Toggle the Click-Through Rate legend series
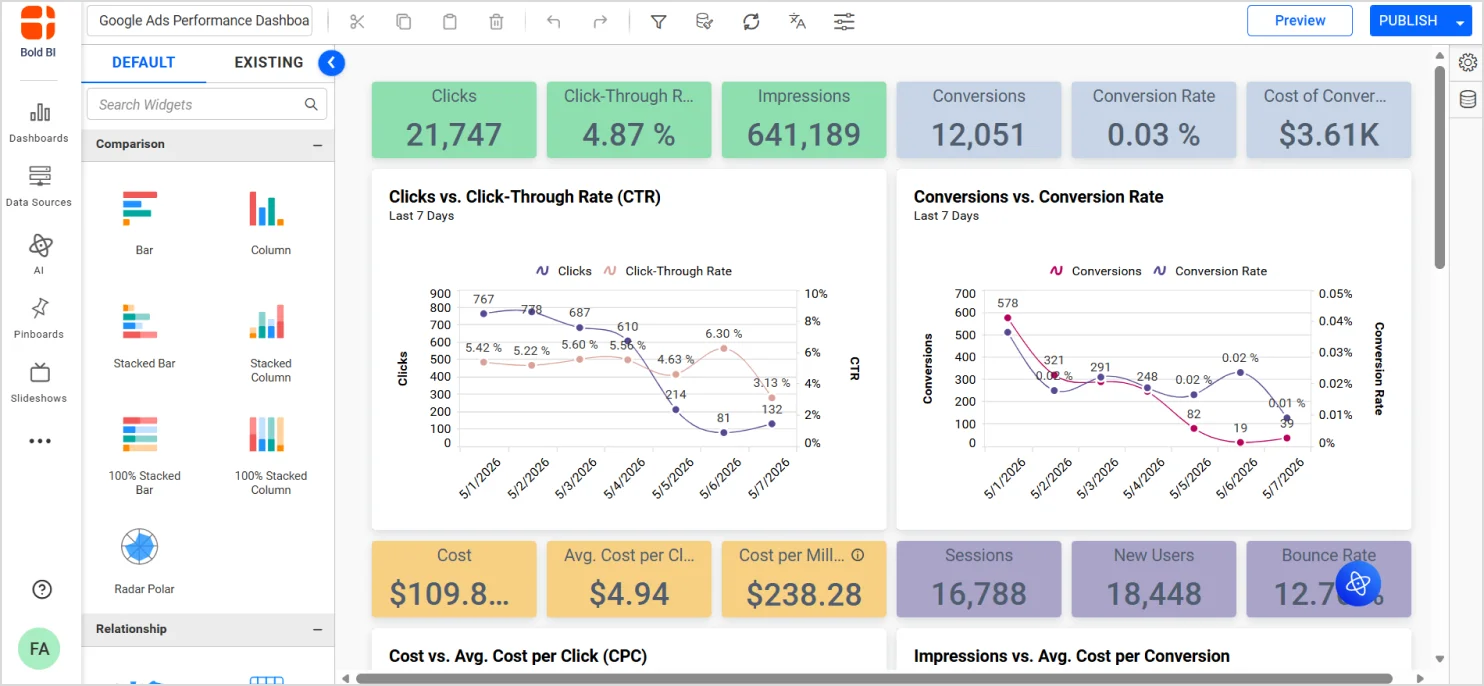 667,271
